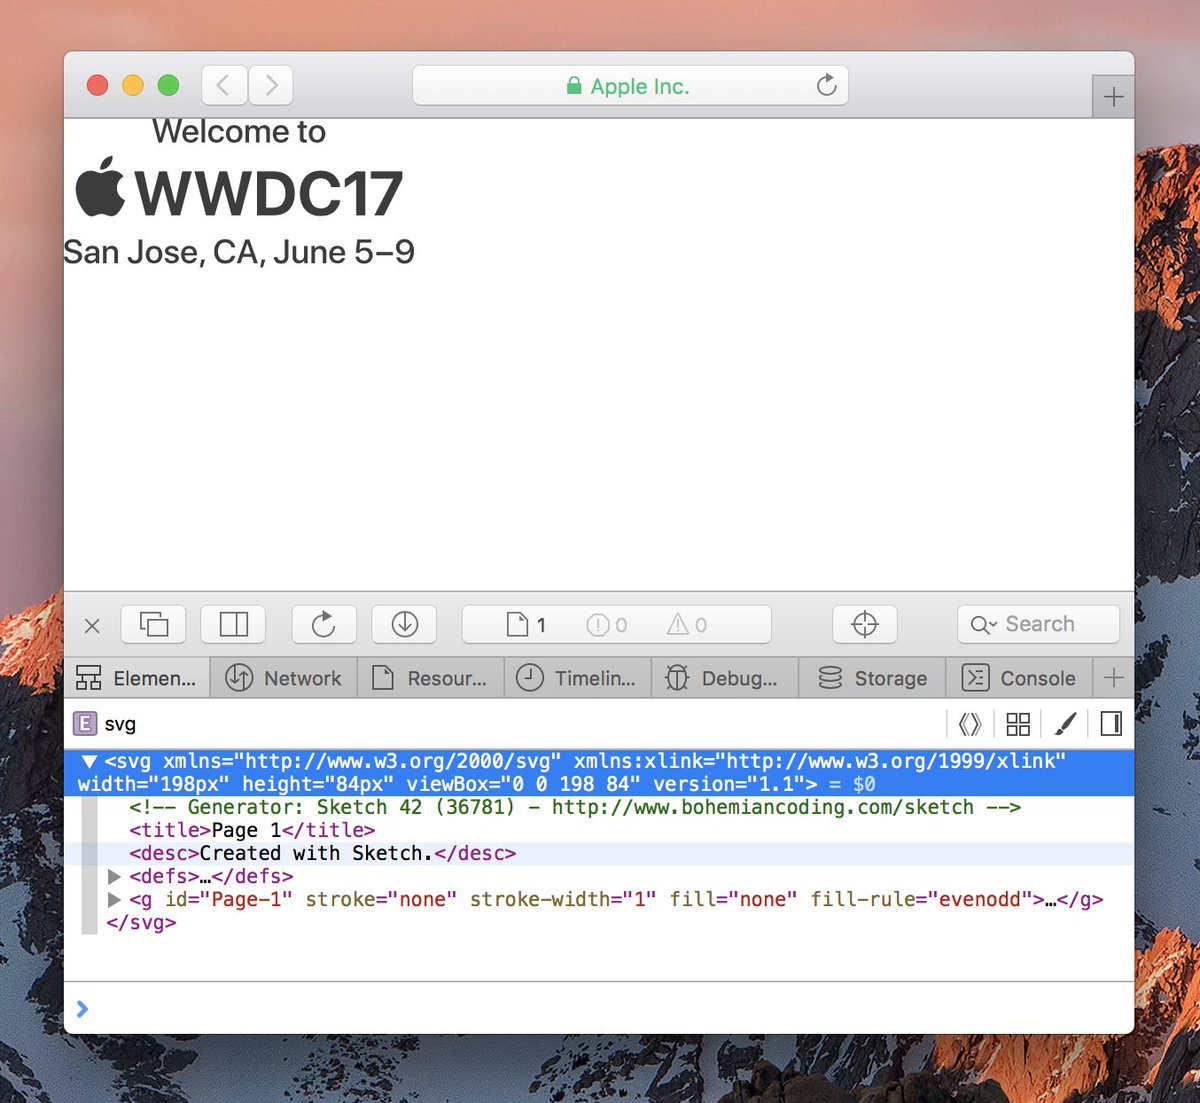Switch to the Console tab
This screenshot has height=1103, width=1200.
pos(1019,678)
